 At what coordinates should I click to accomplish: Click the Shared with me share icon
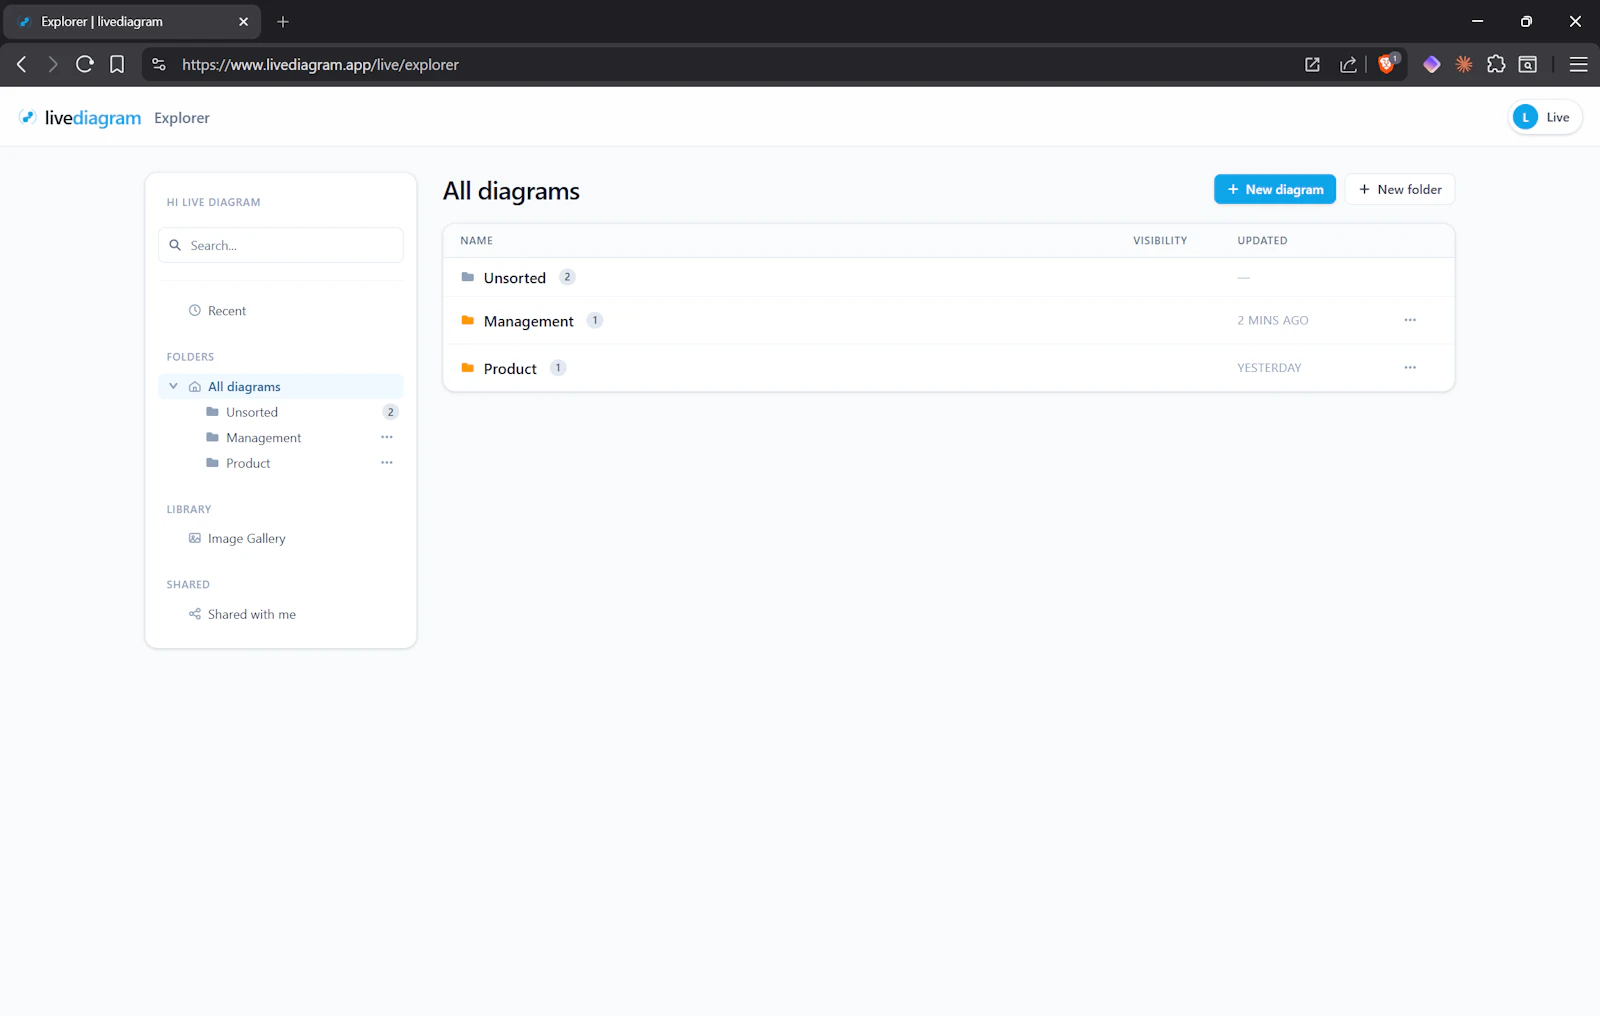point(195,614)
